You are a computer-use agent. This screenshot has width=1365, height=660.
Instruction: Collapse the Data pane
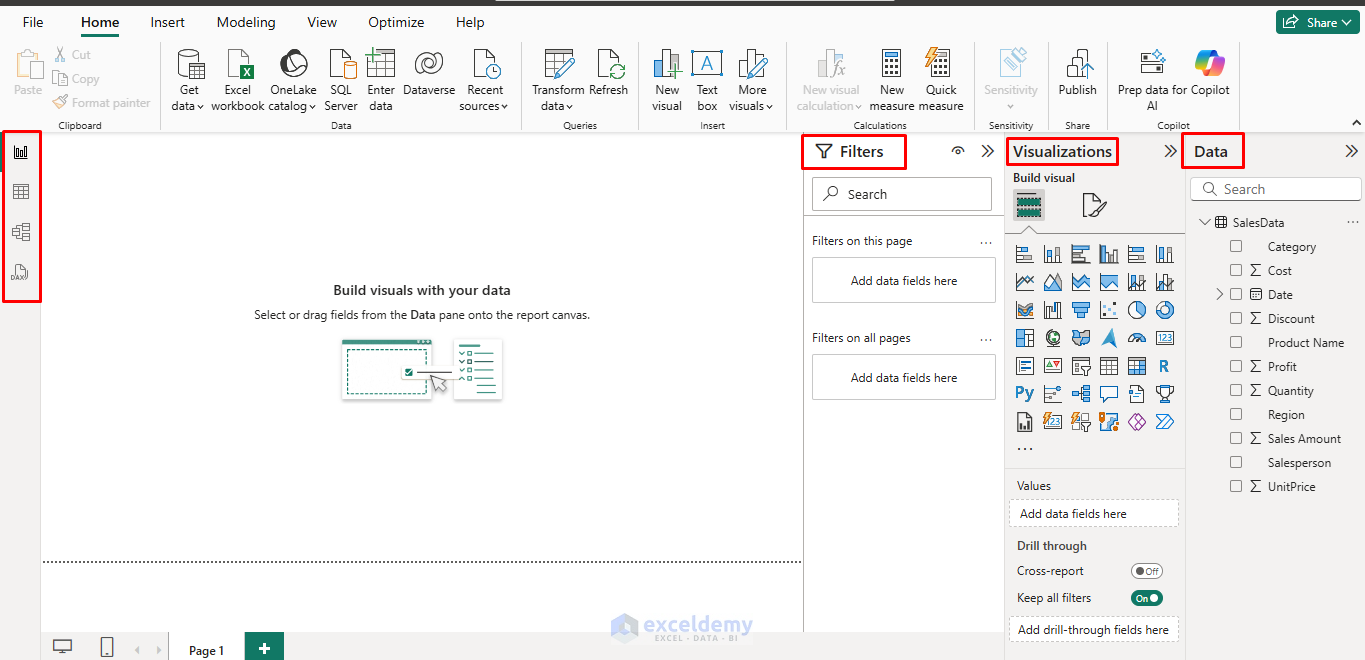[x=1351, y=152]
